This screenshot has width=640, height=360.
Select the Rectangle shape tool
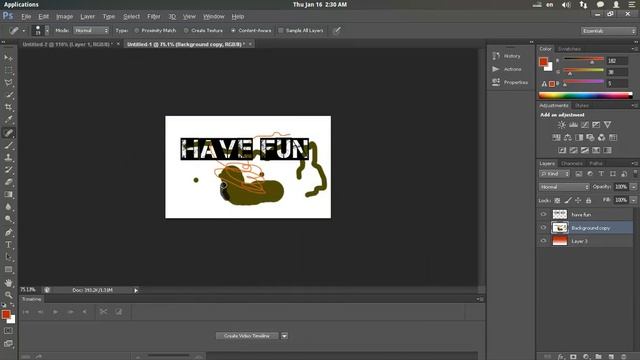pyautogui.click(x=8, y=270)
